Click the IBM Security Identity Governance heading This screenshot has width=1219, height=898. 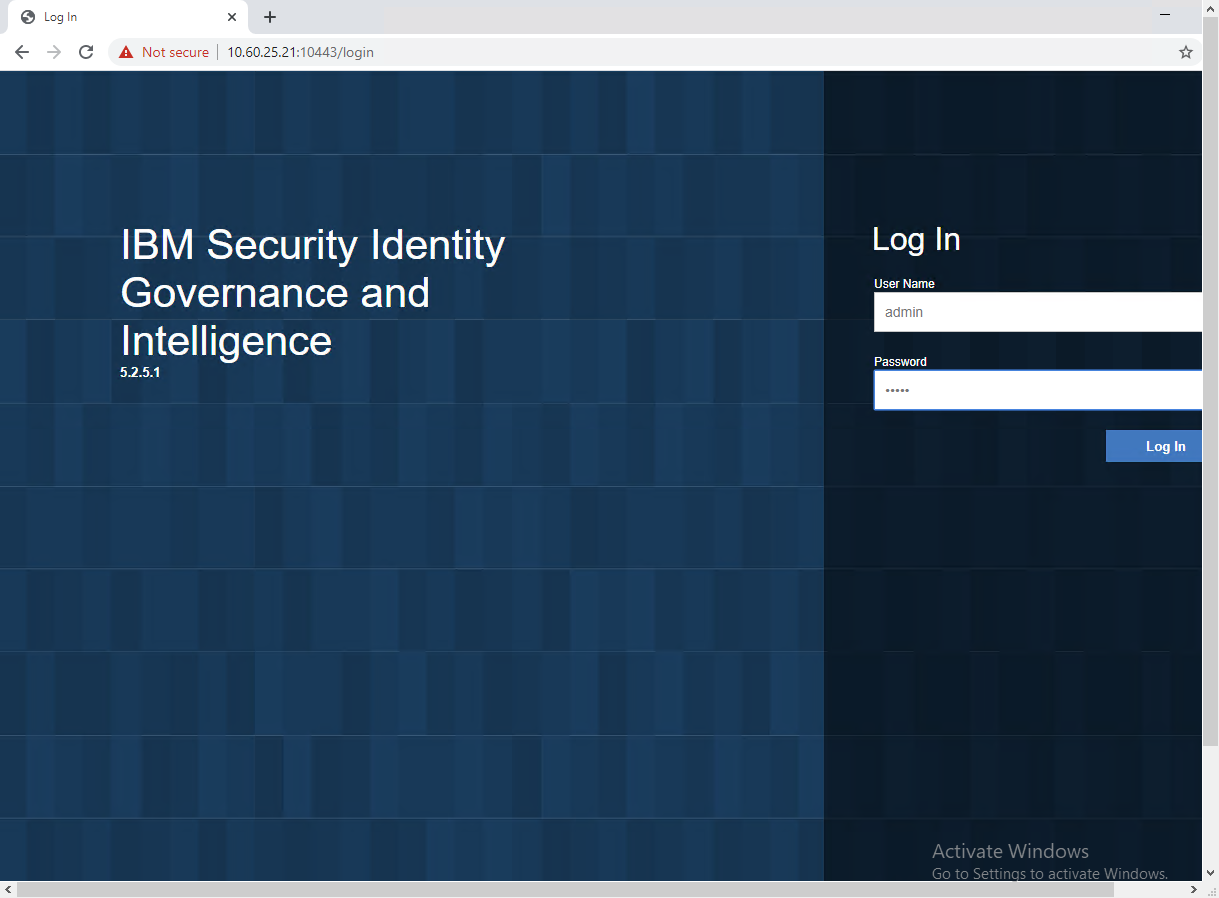pyautogui.click(x=312, y=292)
